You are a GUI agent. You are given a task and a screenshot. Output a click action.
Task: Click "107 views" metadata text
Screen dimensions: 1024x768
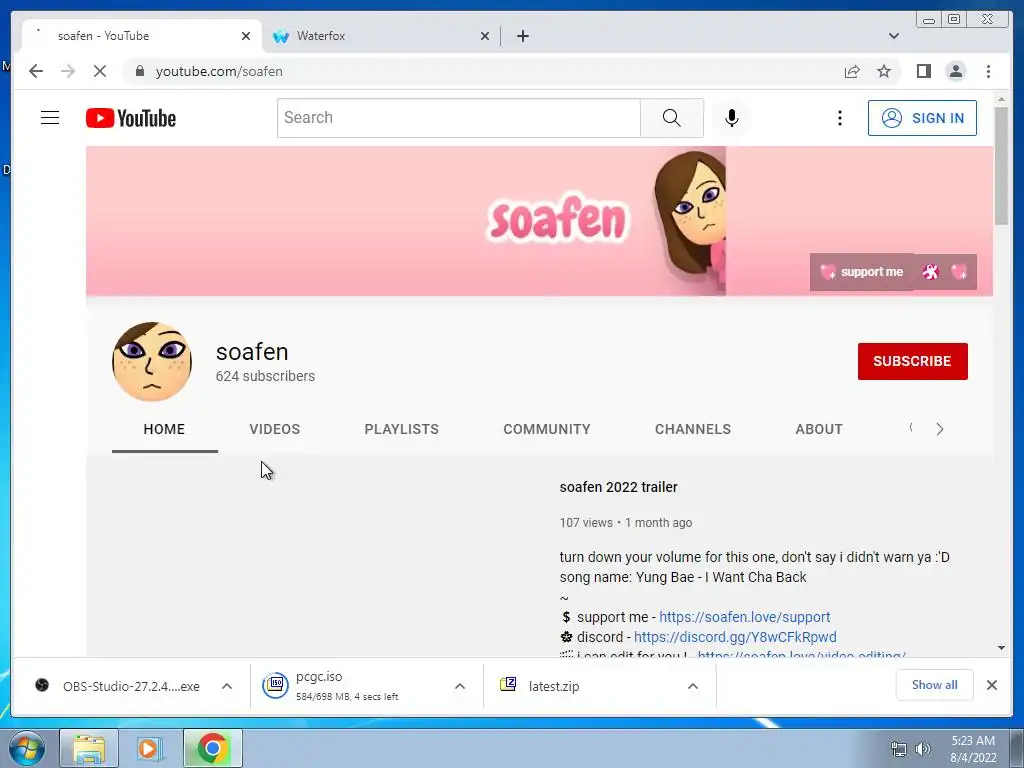tap(586, 522)
